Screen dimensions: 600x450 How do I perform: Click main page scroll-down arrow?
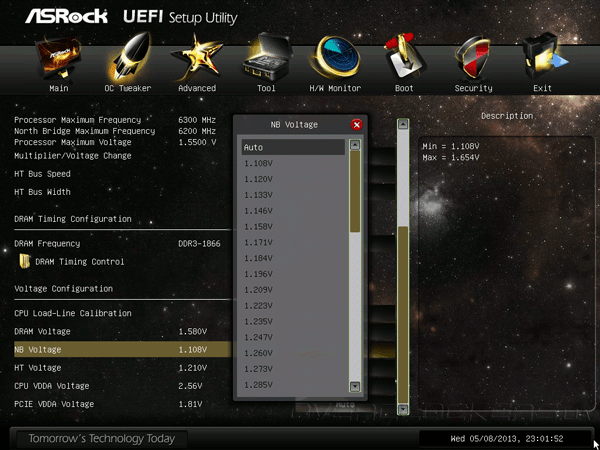403,410
